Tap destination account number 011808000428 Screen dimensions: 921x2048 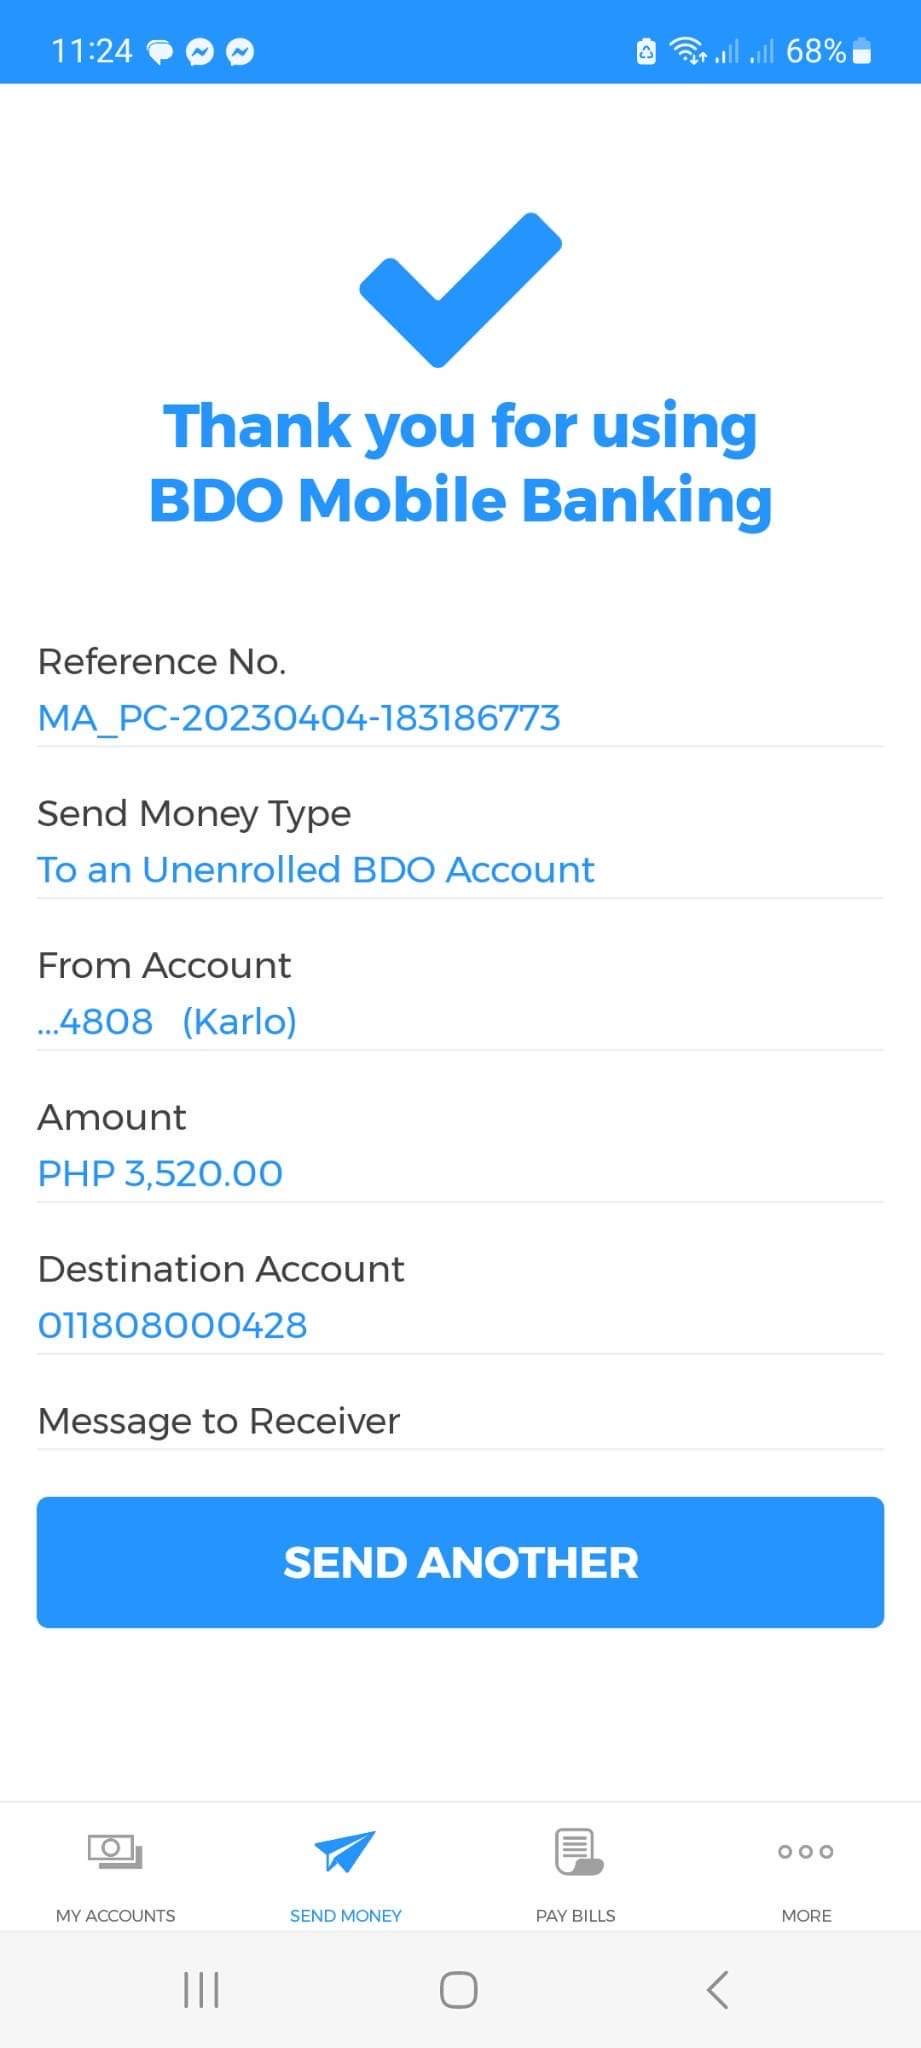point(172,1325)
